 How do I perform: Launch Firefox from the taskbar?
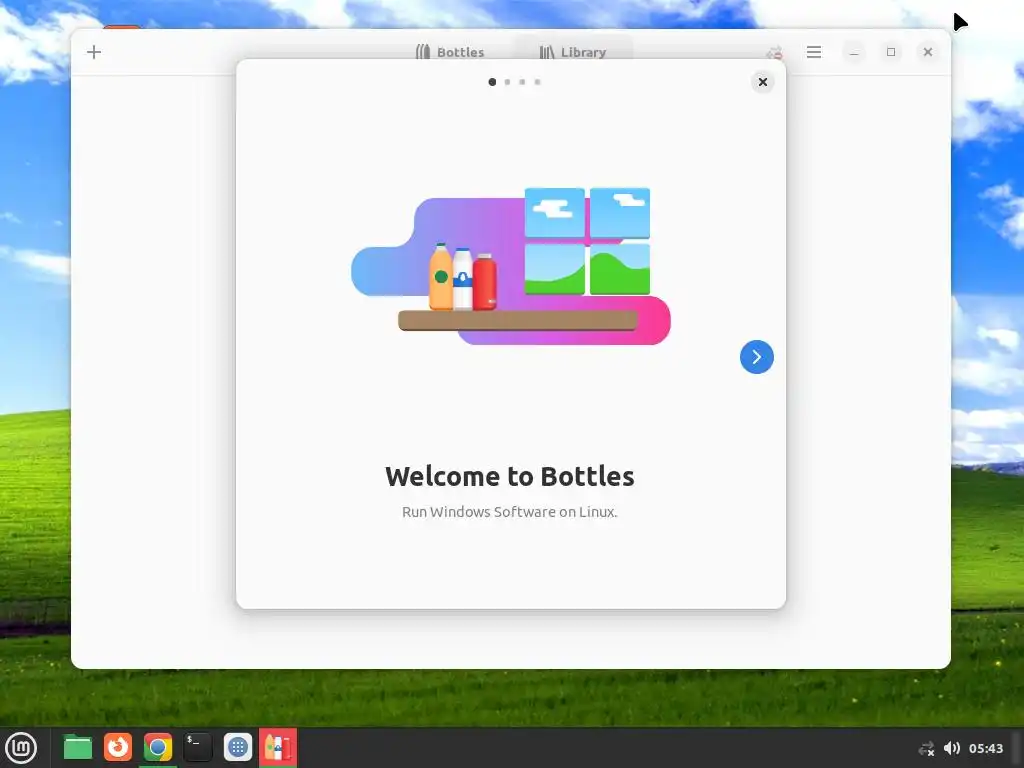(118, 747)
